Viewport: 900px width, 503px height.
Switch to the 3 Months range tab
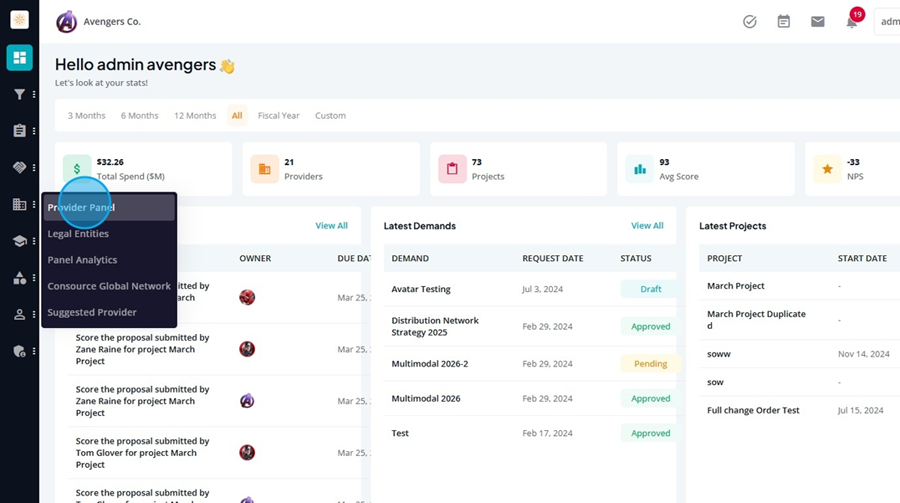(87, 115)
